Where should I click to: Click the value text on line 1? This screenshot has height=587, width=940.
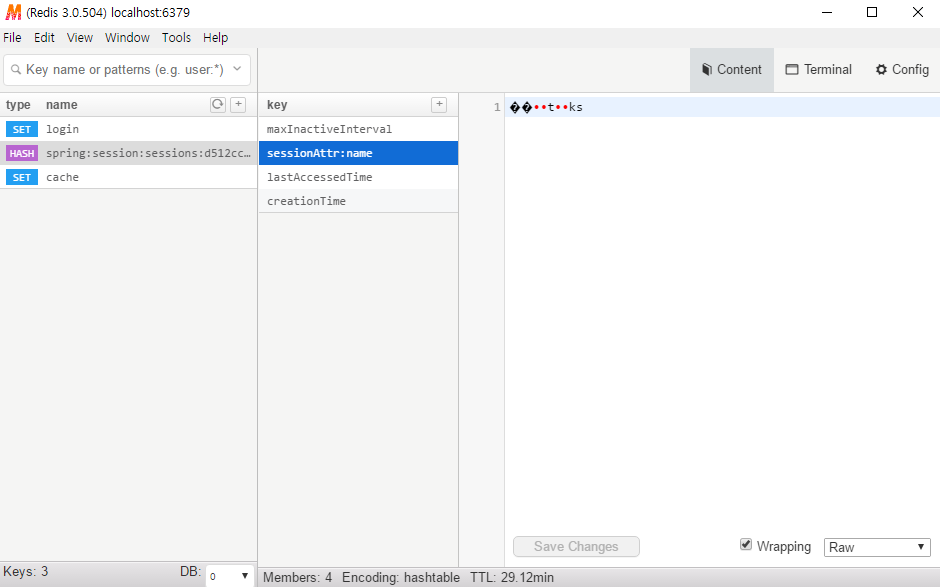point(546,107)
